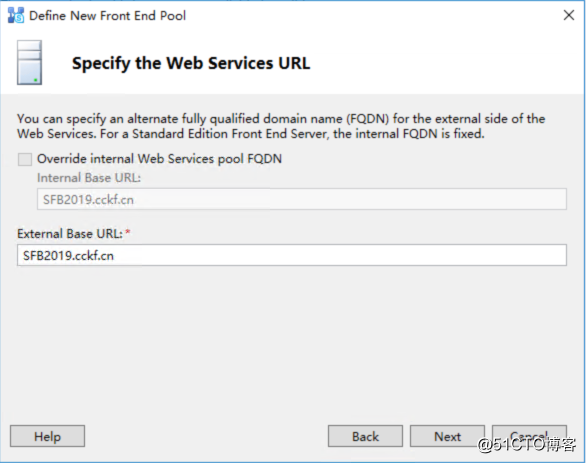Click the External Base URL label
Screen dimensions: 586x463
point(70,234)
